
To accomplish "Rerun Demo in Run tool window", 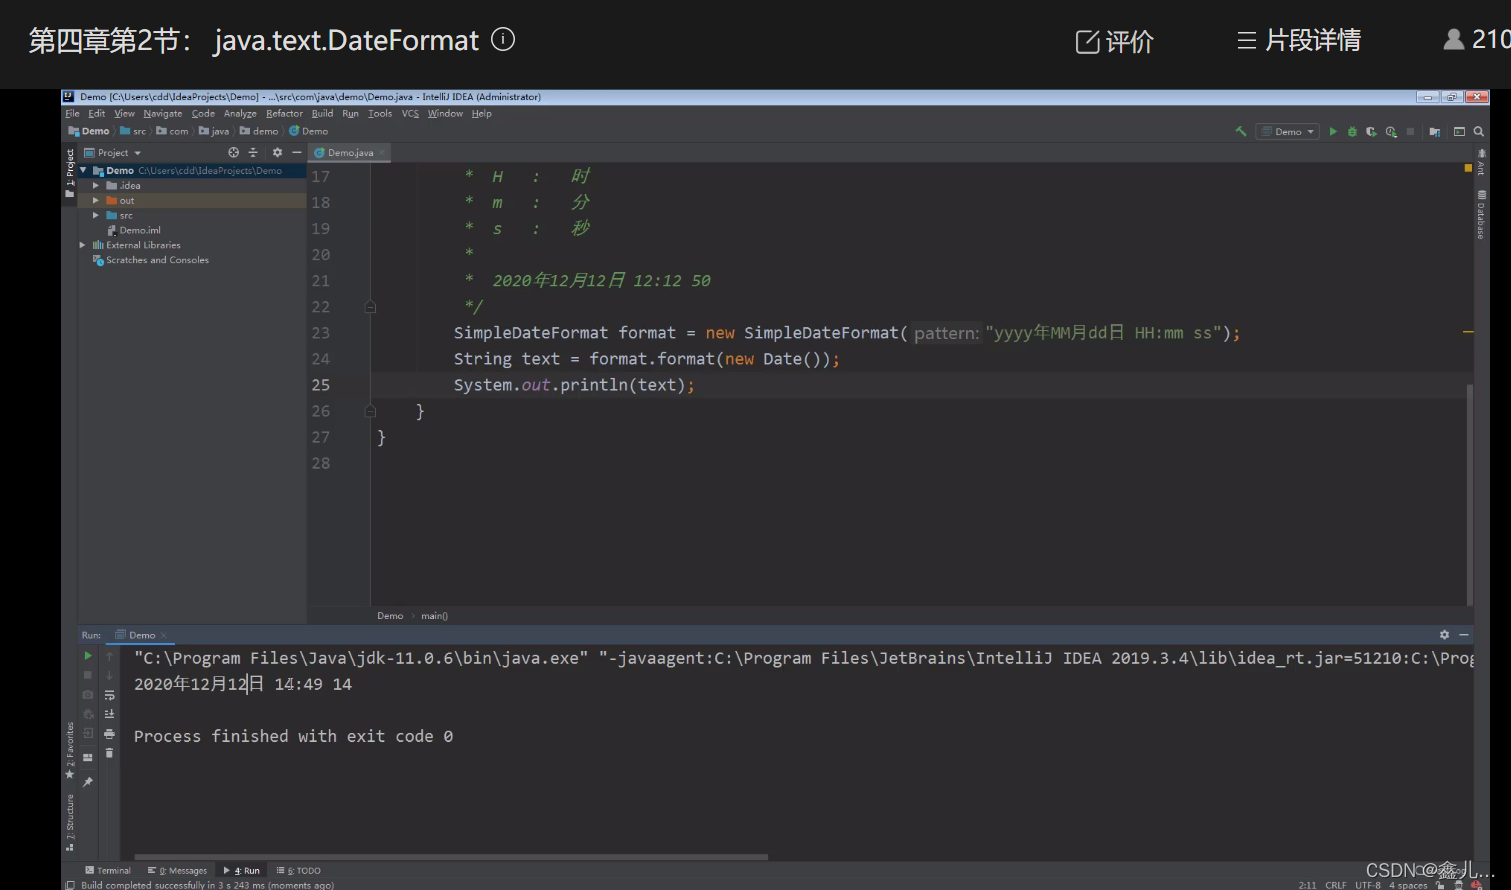I will click(x=88, y=656).
